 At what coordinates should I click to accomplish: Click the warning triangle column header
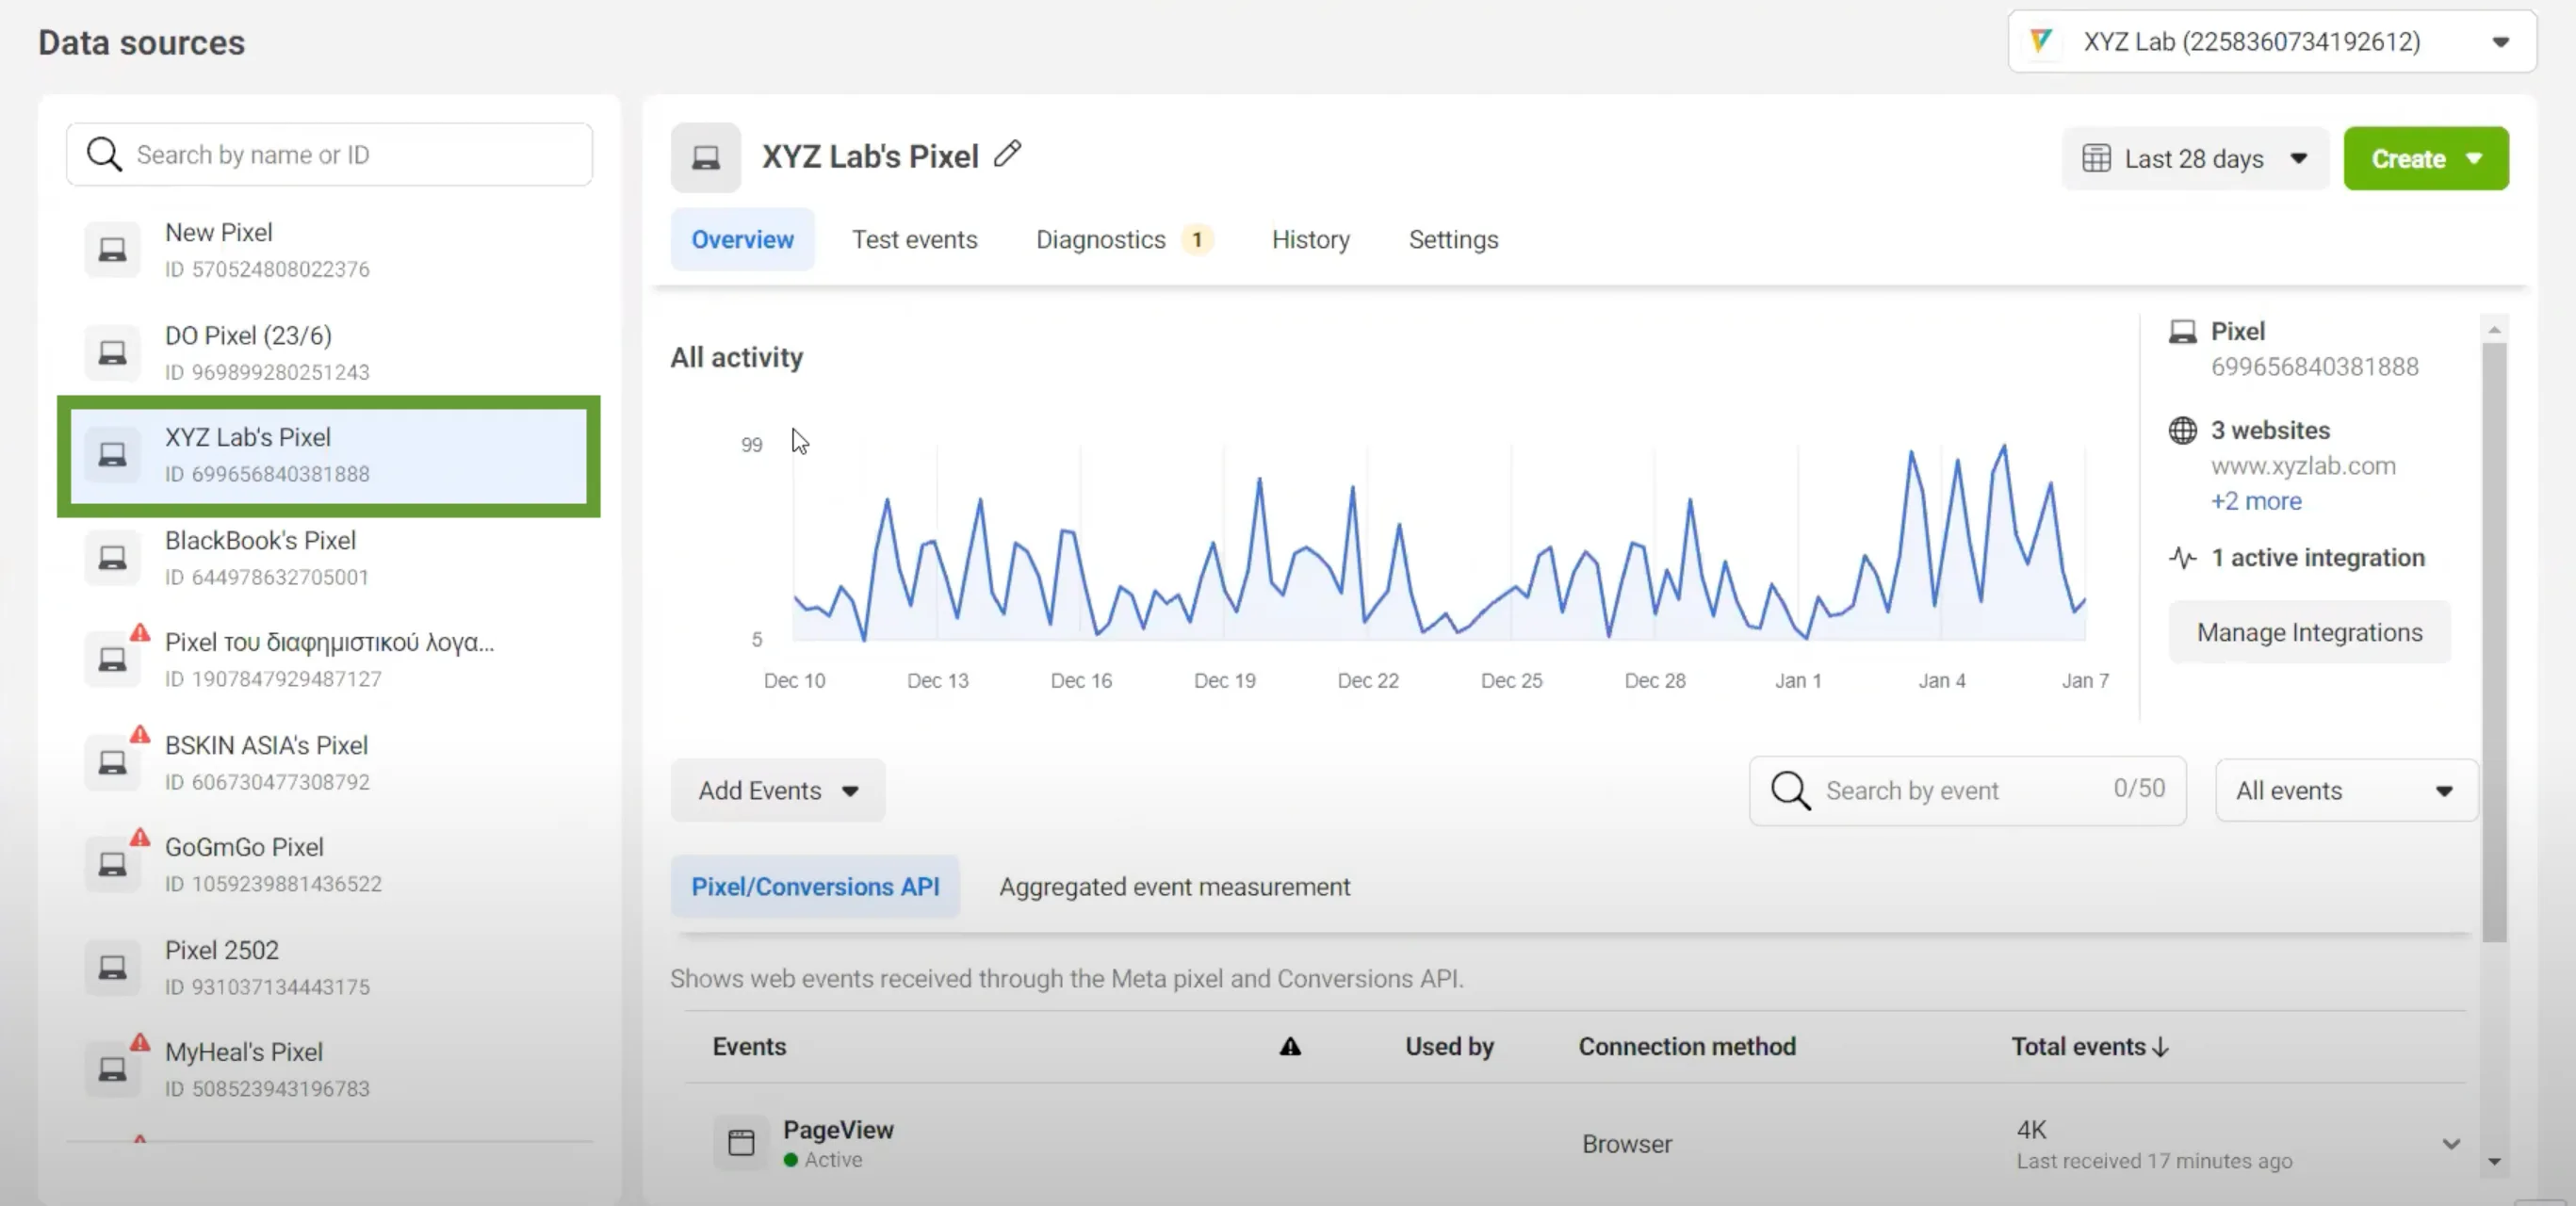(1290, 1046)
